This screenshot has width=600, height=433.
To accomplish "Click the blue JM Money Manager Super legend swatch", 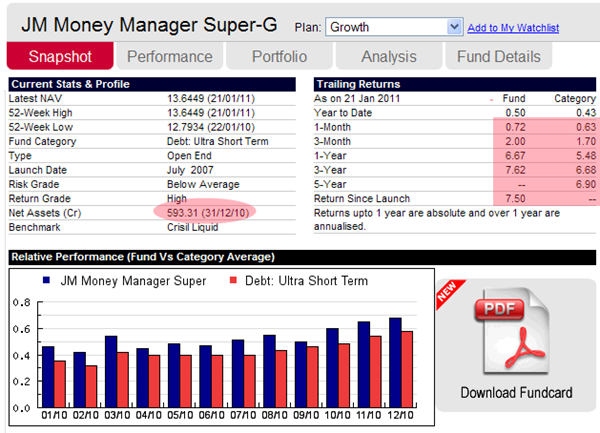I will pyautogui.click(x=47, y=280).
